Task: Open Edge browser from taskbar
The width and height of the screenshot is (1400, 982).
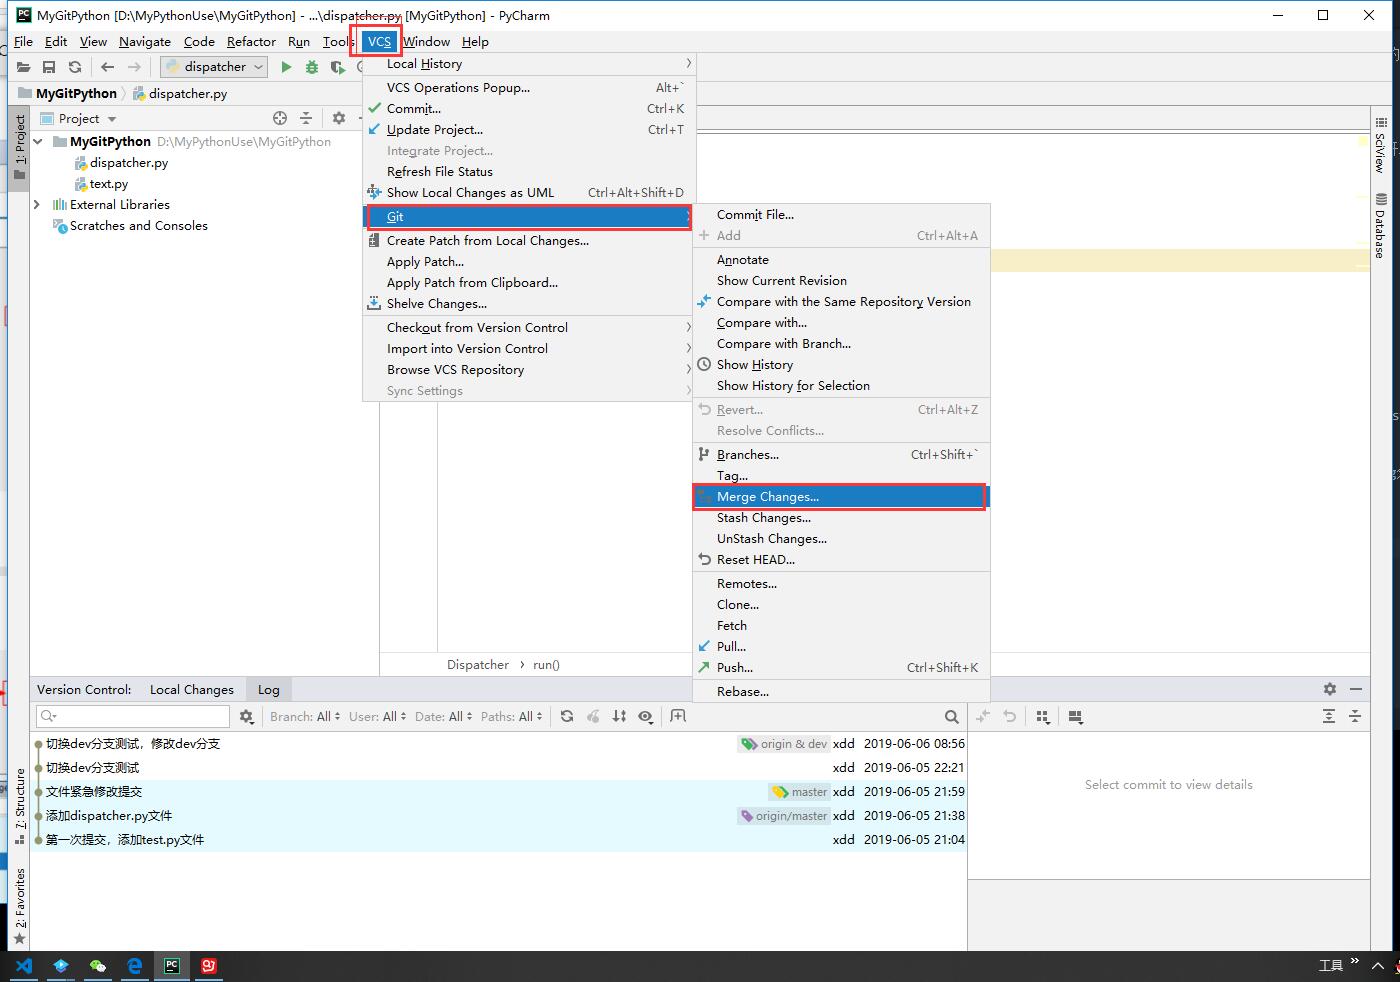Action: tap(134, 965)
